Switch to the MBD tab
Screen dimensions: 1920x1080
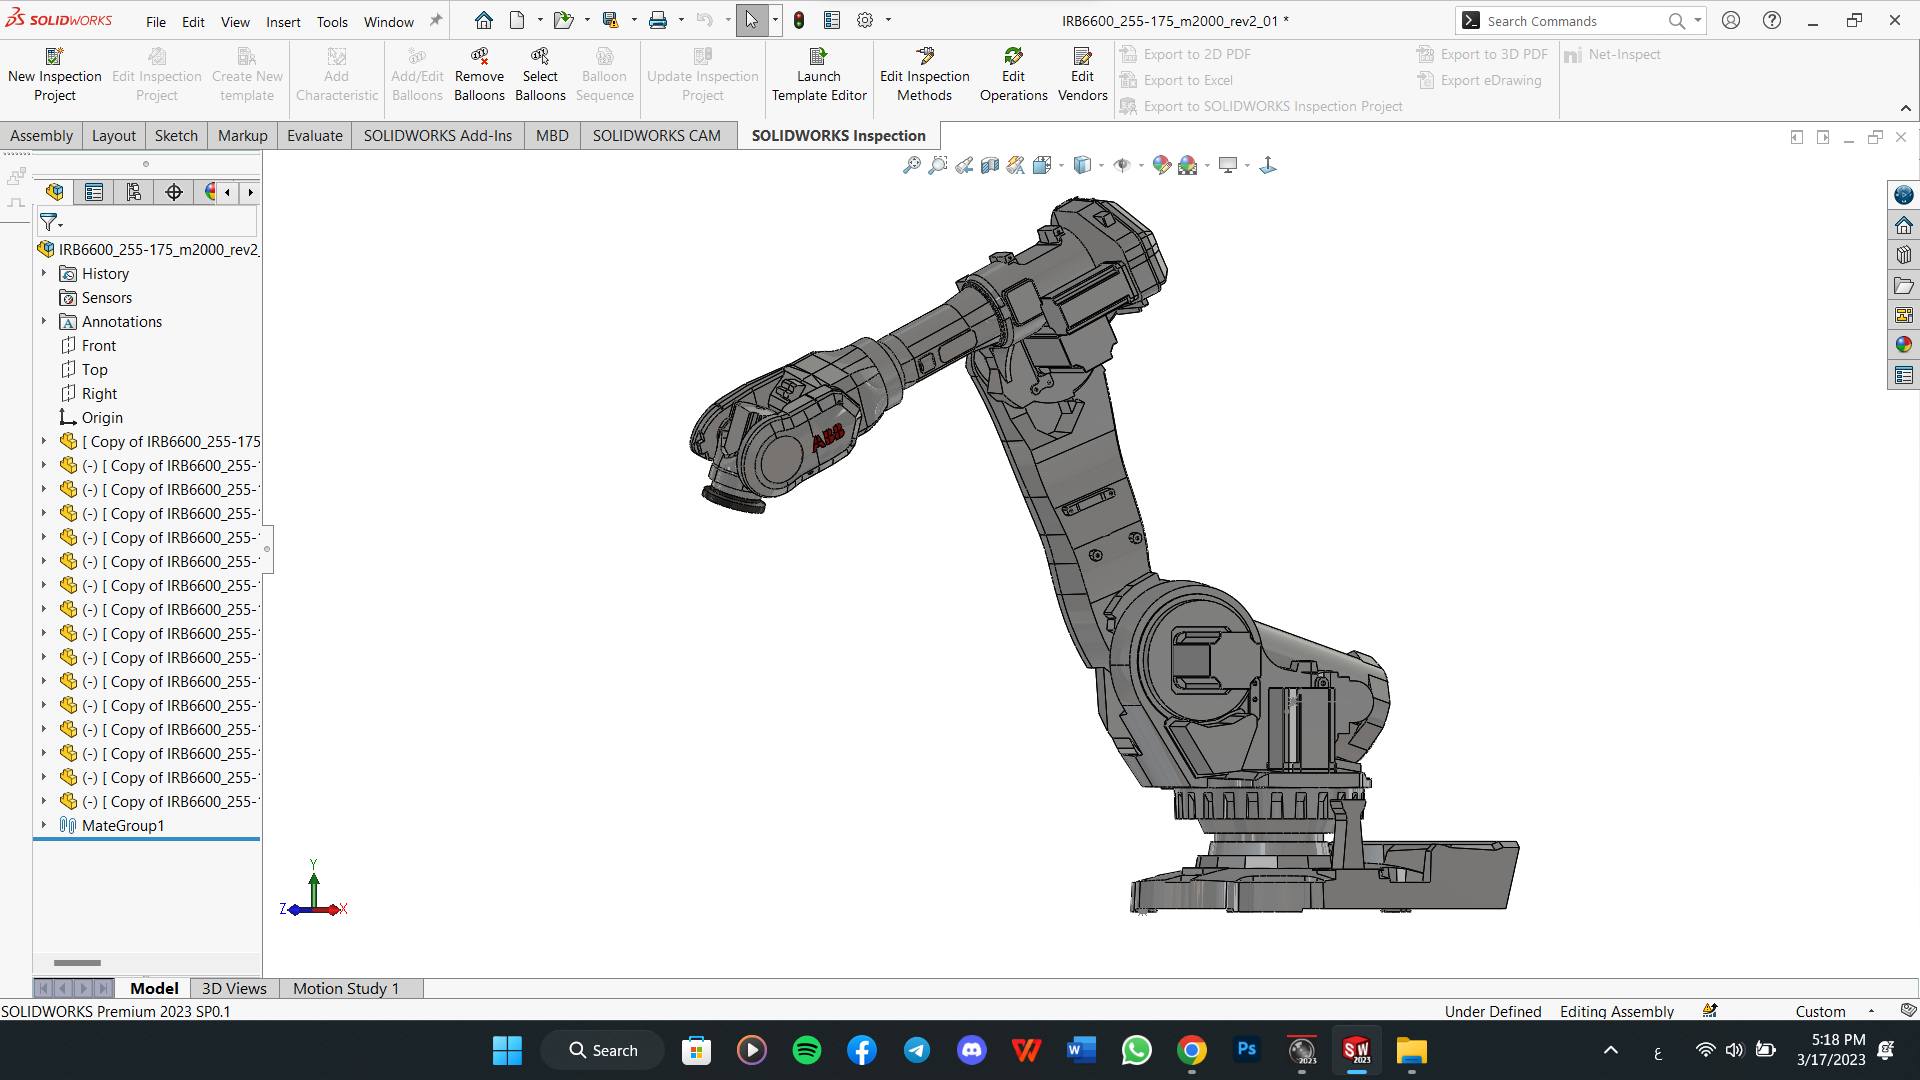tap(552, 136)
